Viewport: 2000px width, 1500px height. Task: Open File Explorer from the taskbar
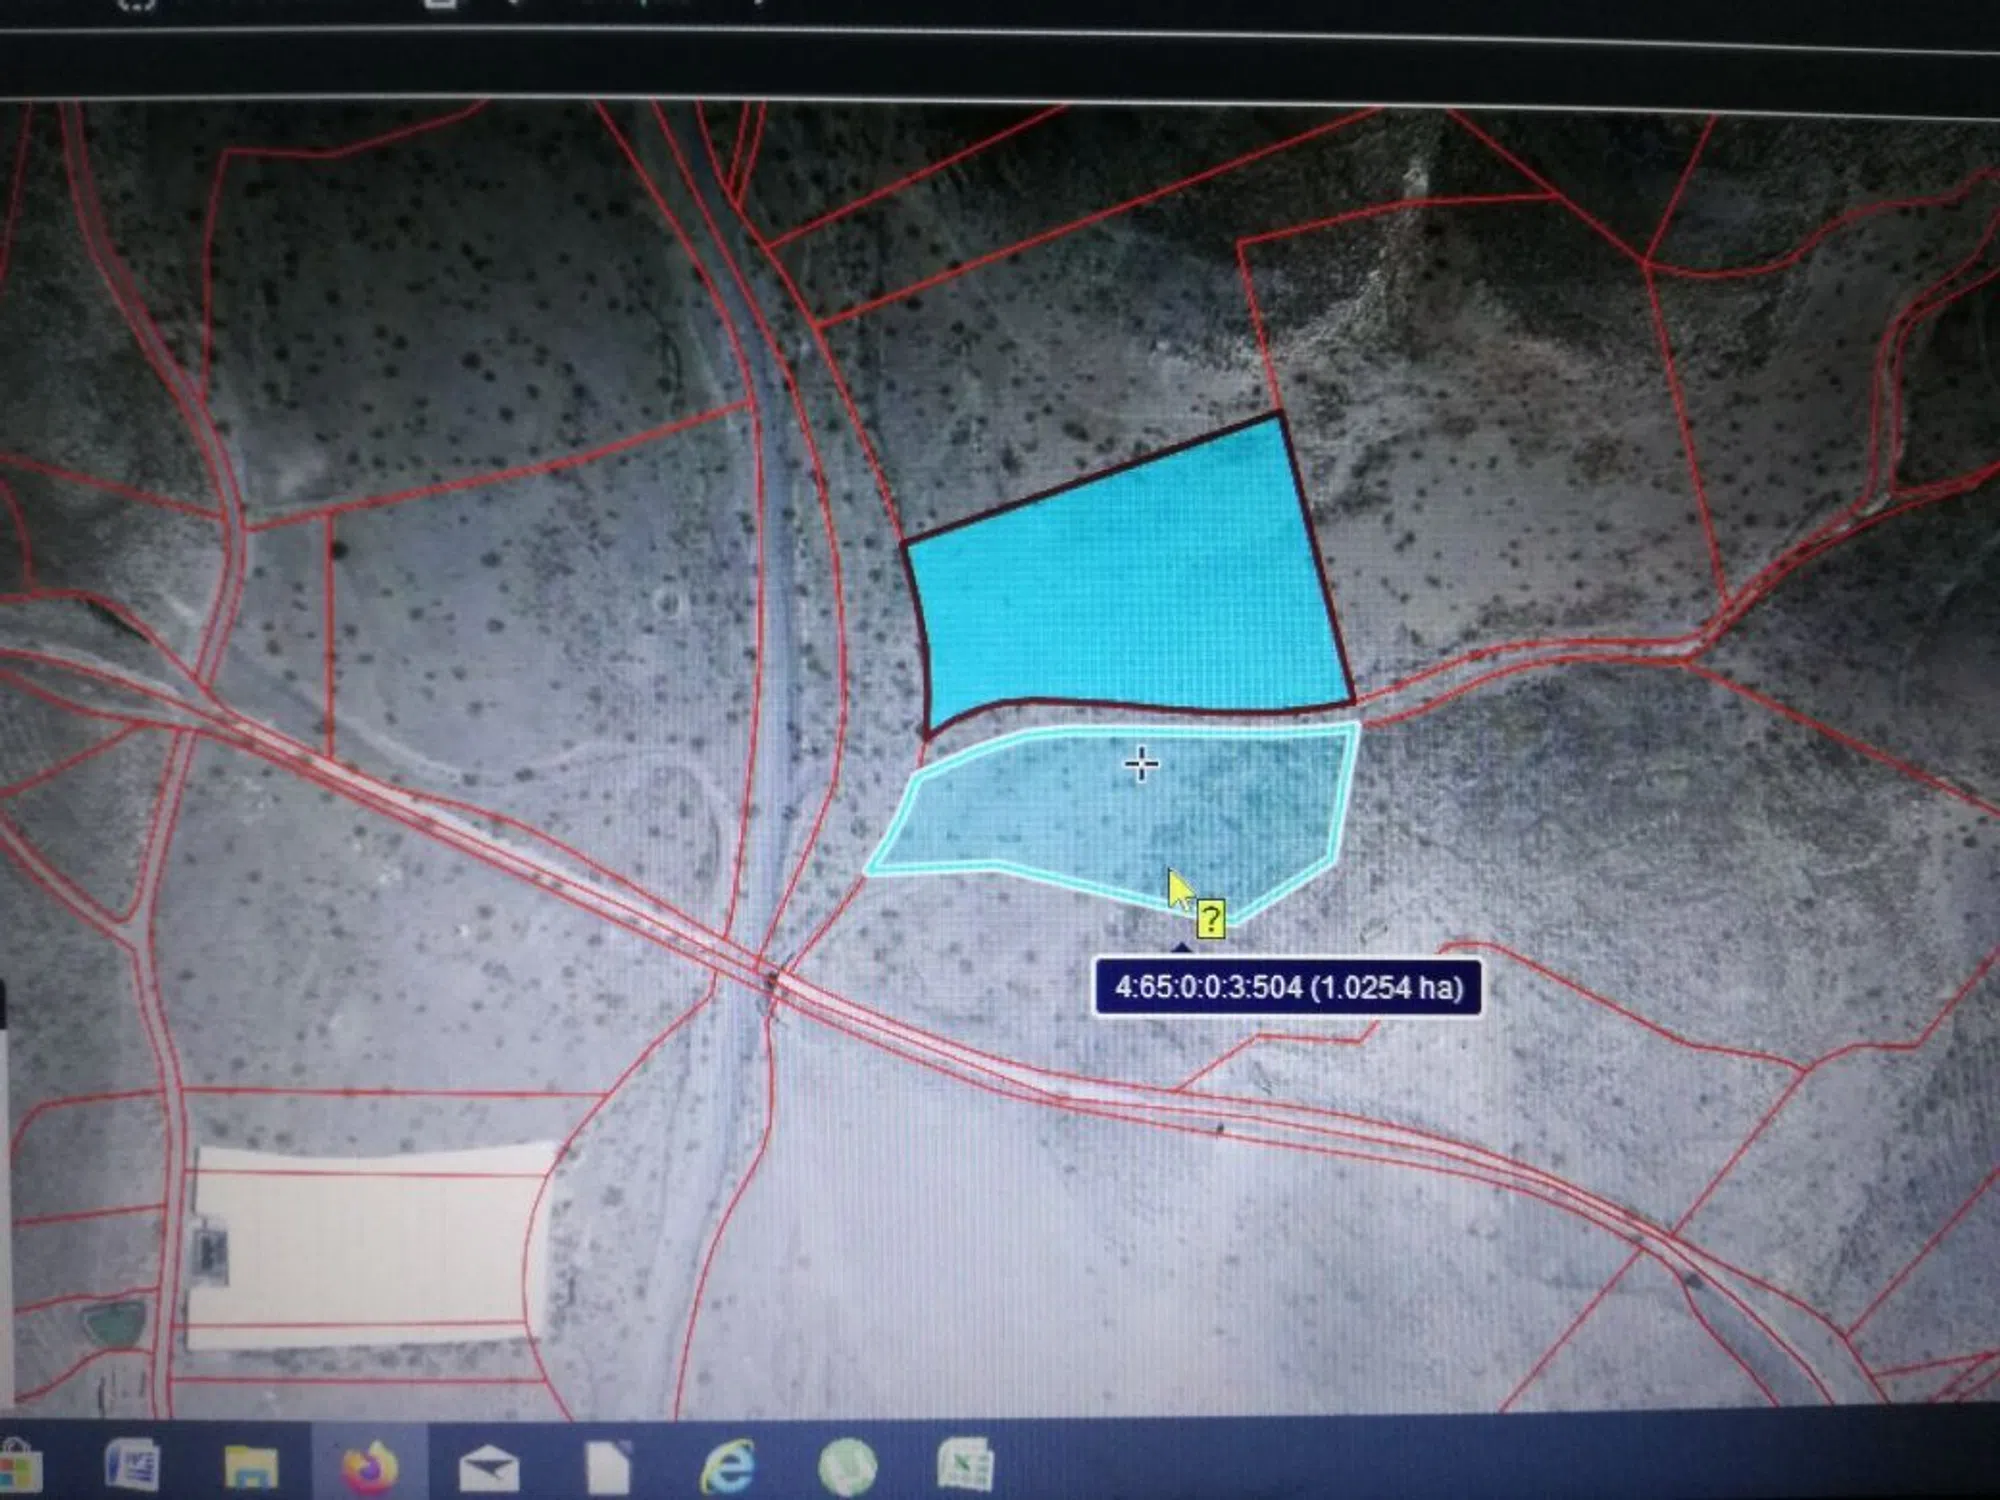[251, 1467]
